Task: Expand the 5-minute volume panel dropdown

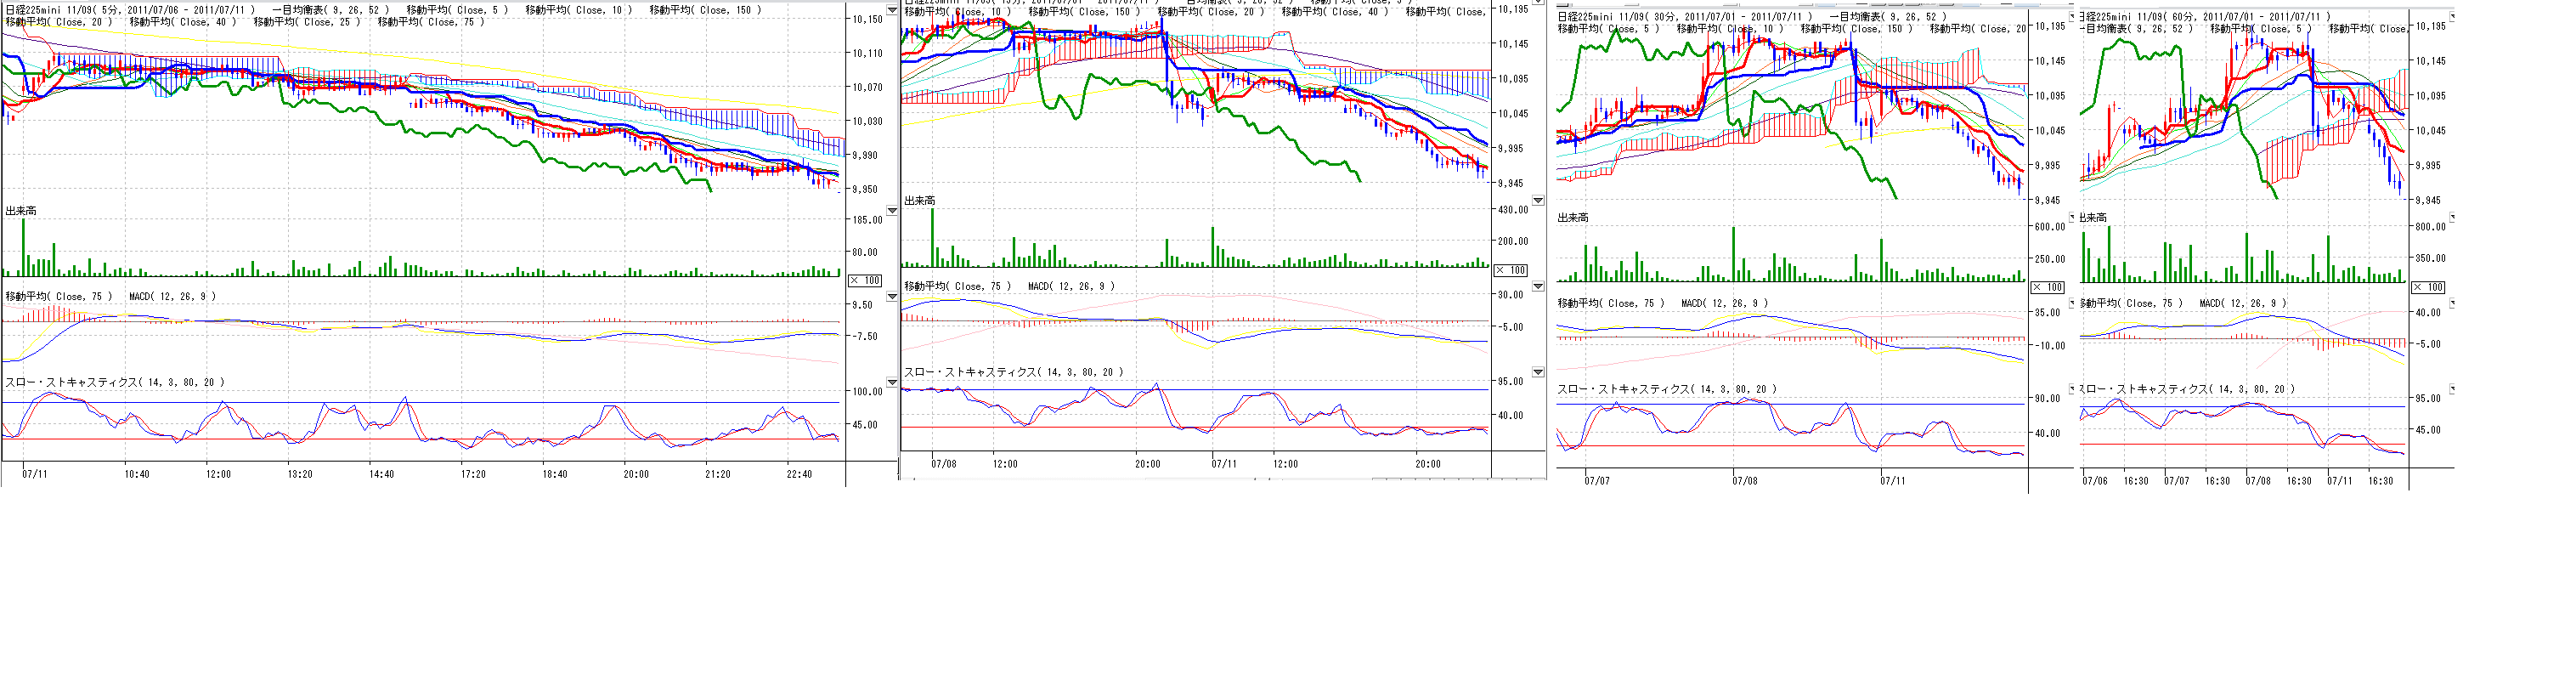Action: pyautogui.click(x=892, y=211)
